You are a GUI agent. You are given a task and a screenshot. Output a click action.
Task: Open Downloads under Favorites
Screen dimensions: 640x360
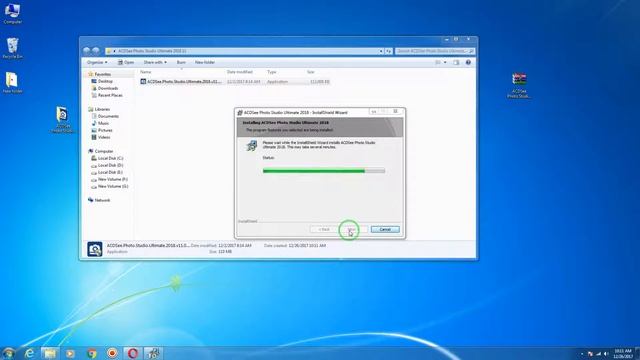[108, 88]
